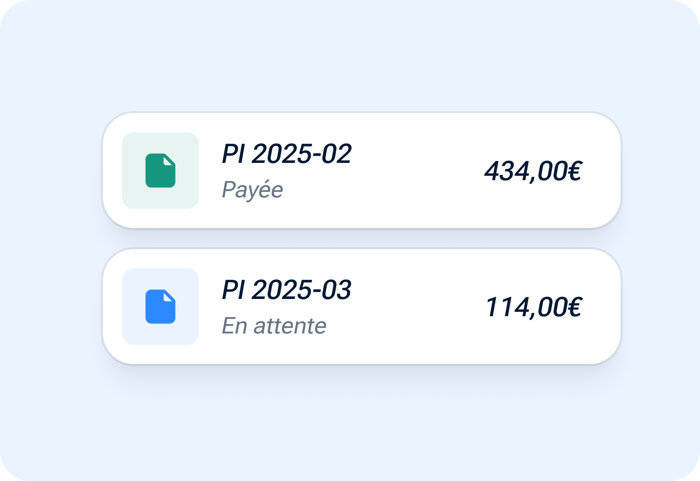Click the folded corner of the blue file icon
Viewport: 700px width, 481px height.
[168, 297]
